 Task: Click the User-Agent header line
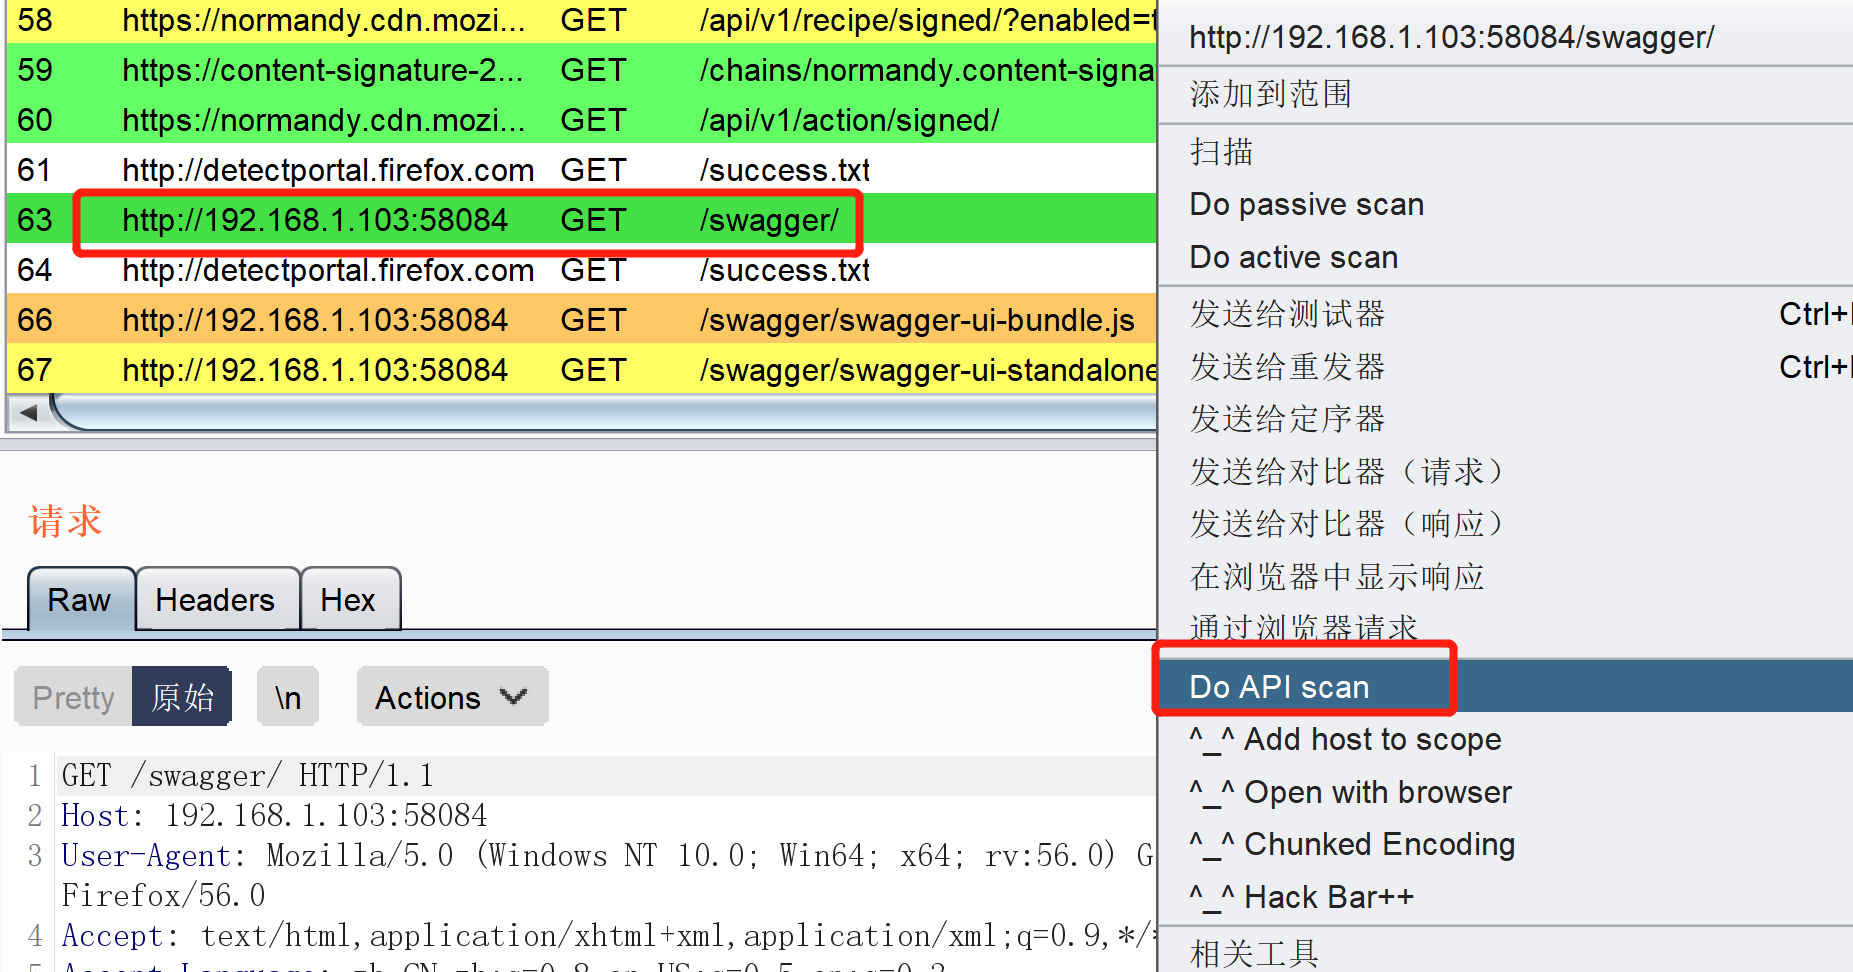[606, 856]
